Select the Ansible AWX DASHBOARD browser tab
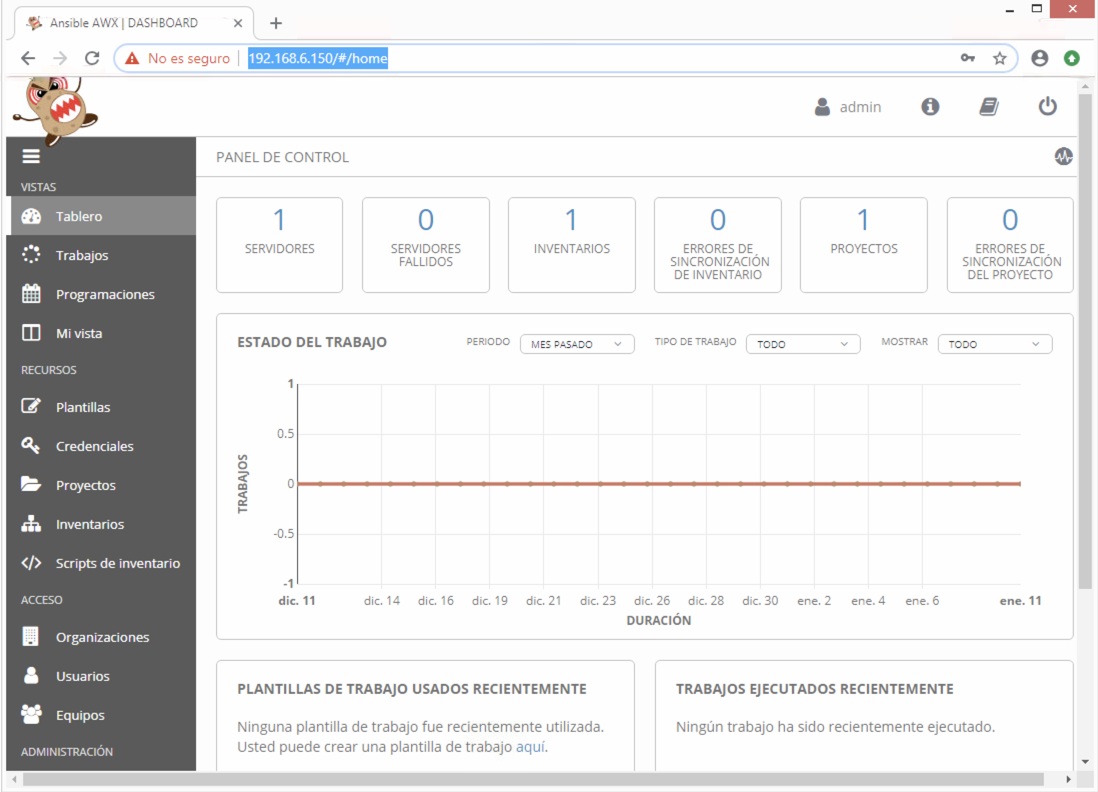1098x792 pixels. 134,23
